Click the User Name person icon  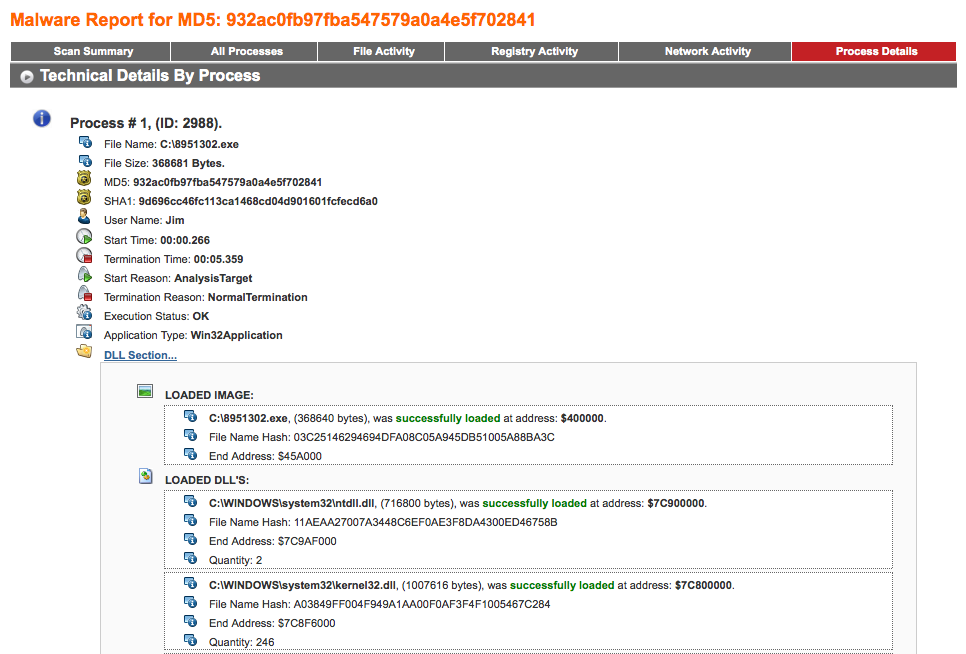click(85, 219)
